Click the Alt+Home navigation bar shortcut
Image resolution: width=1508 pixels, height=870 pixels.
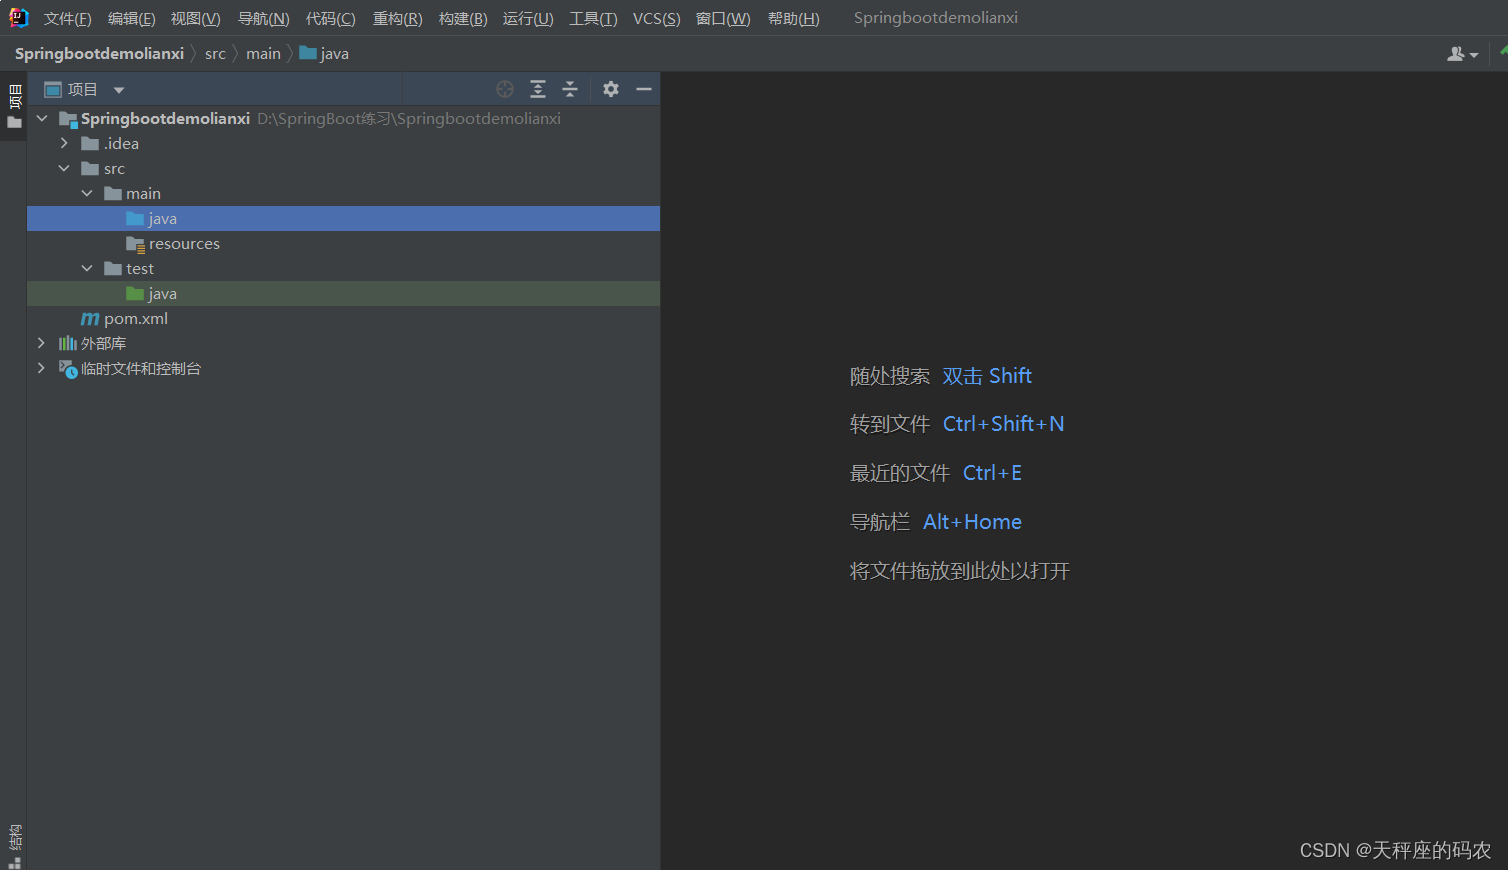972,522
